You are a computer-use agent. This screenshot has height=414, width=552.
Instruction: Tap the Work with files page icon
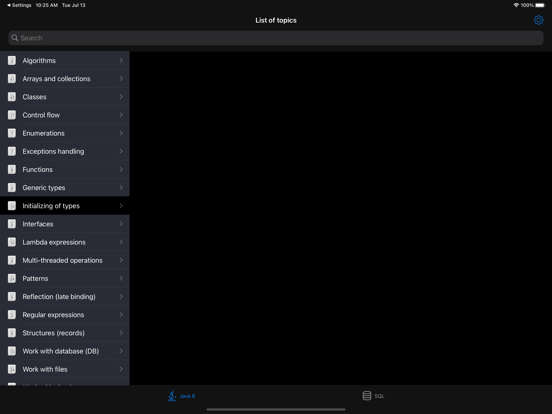[x=12, y=369]
